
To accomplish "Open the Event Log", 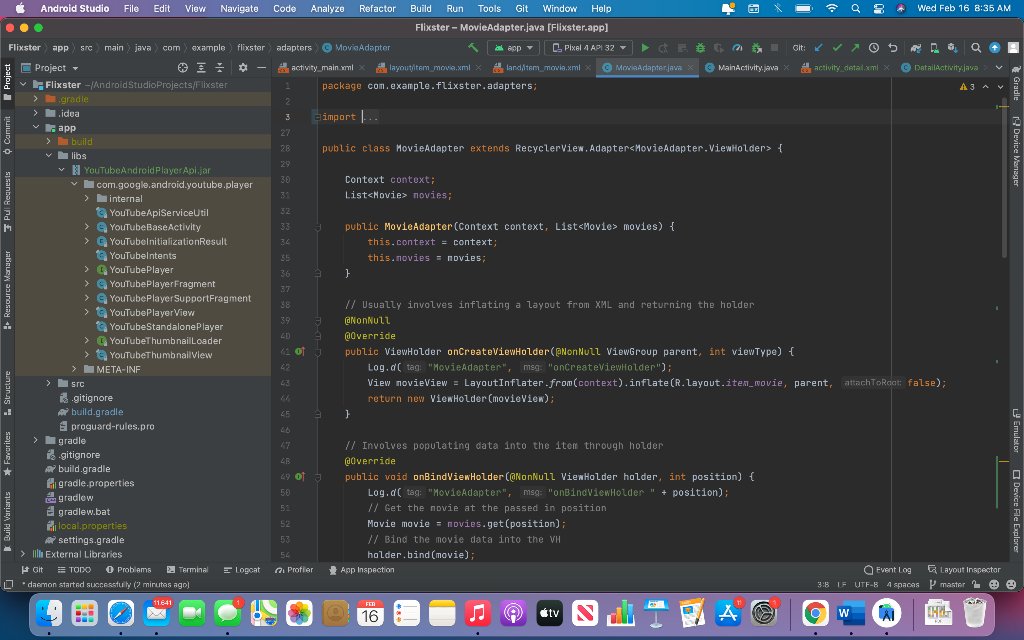I will (887, 569).
